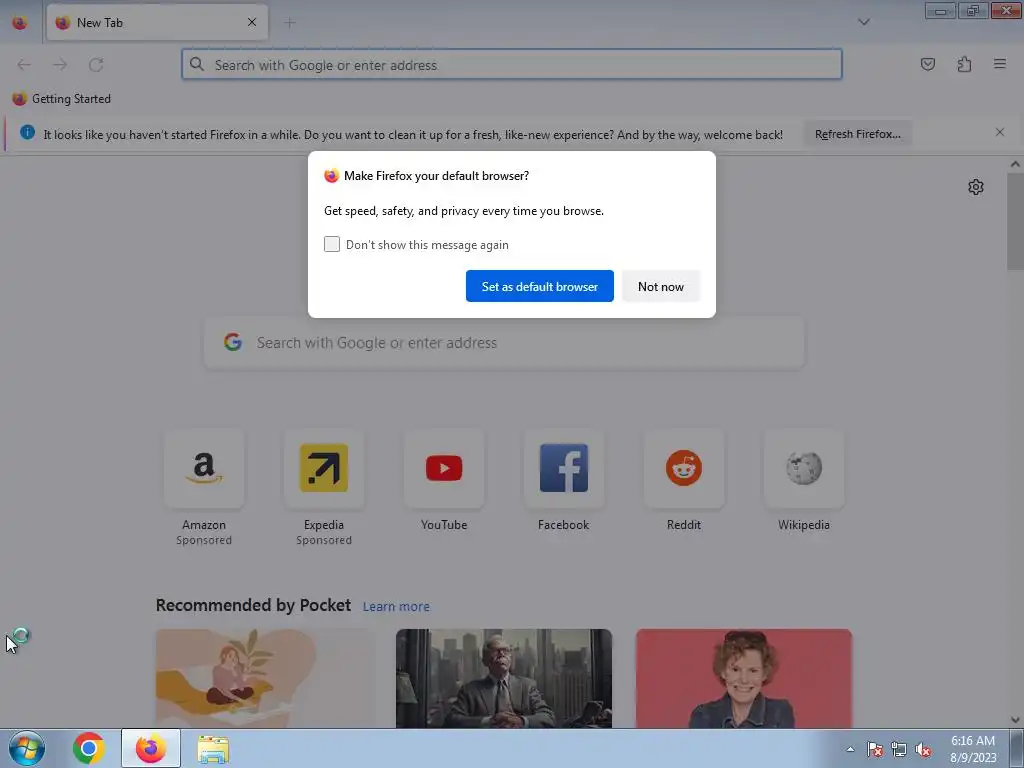Click the vertical scrollbar thumb

pos(1015,220)
